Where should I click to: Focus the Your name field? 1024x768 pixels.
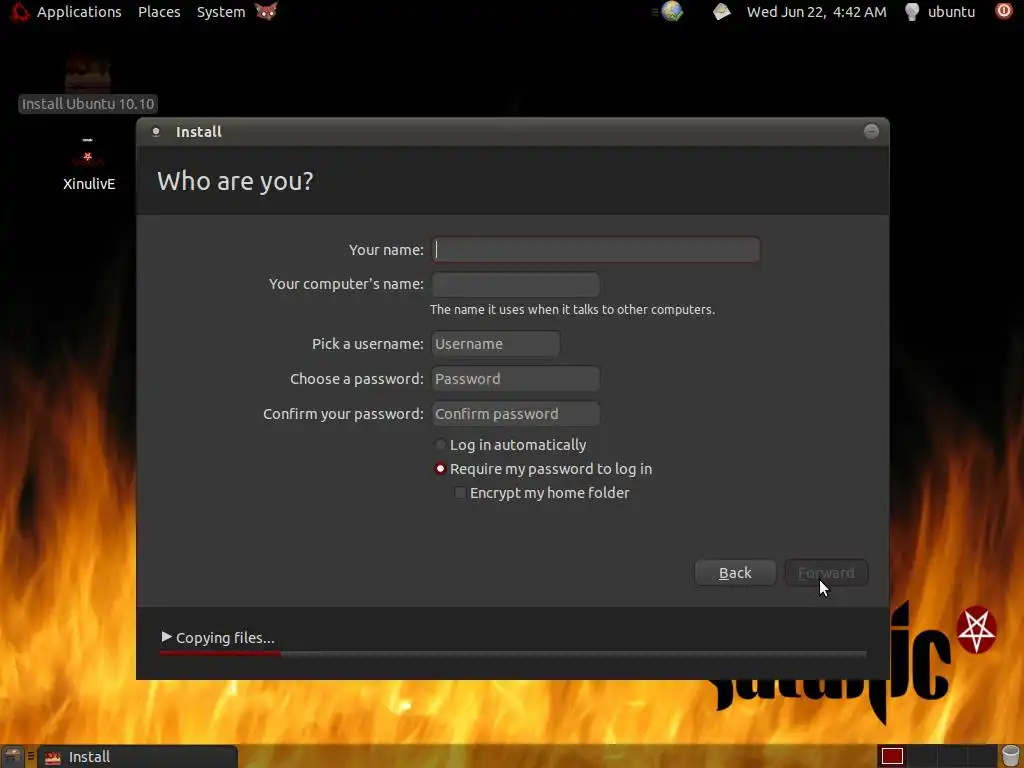point(596,249)
